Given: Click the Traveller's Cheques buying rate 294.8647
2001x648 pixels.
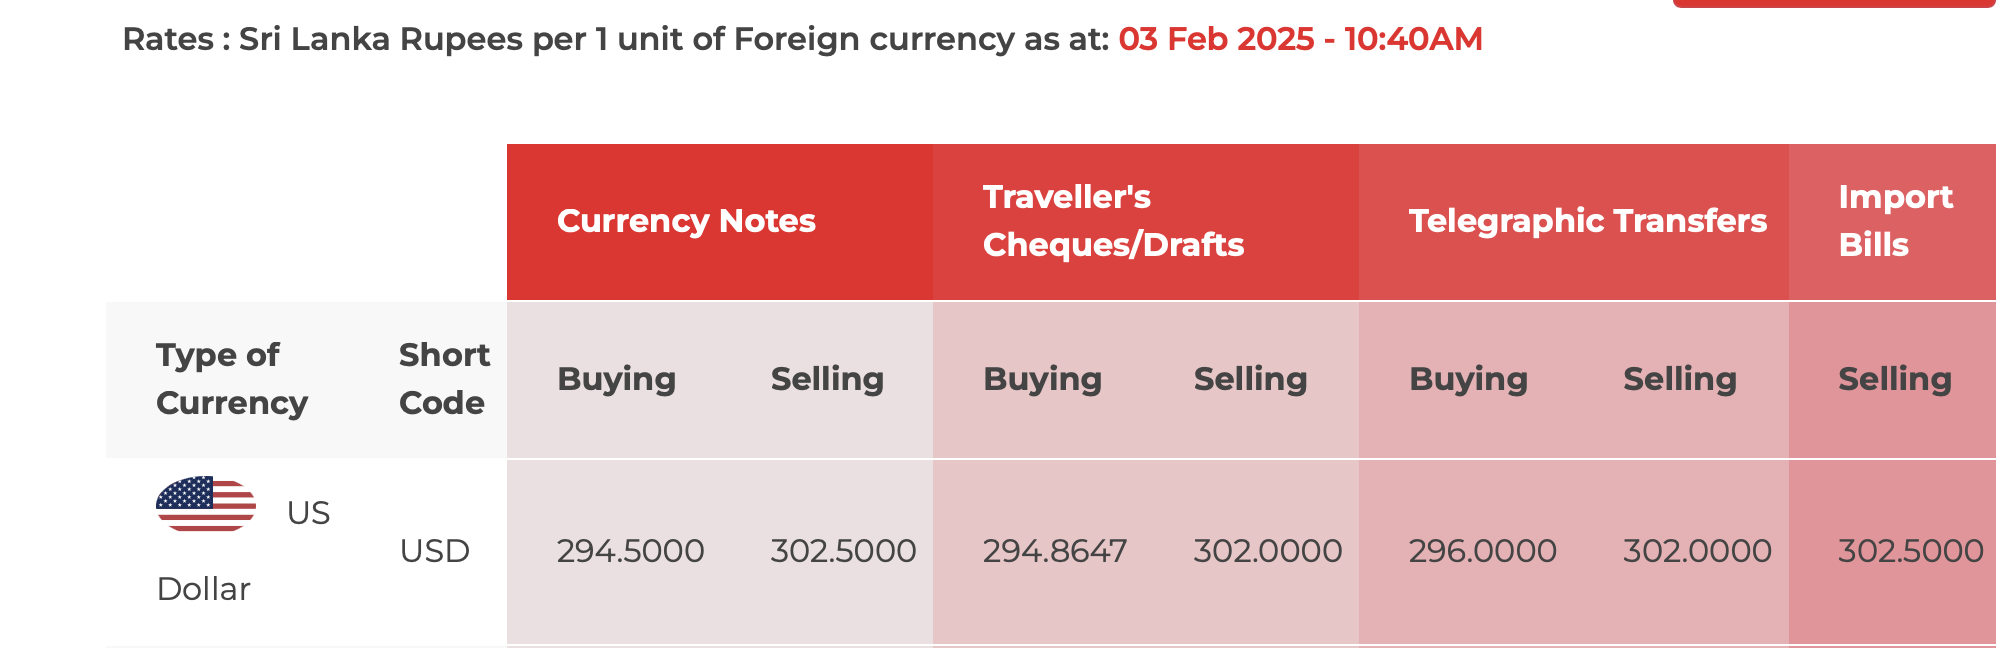Looking at the screenshot, I should 1055,551.
